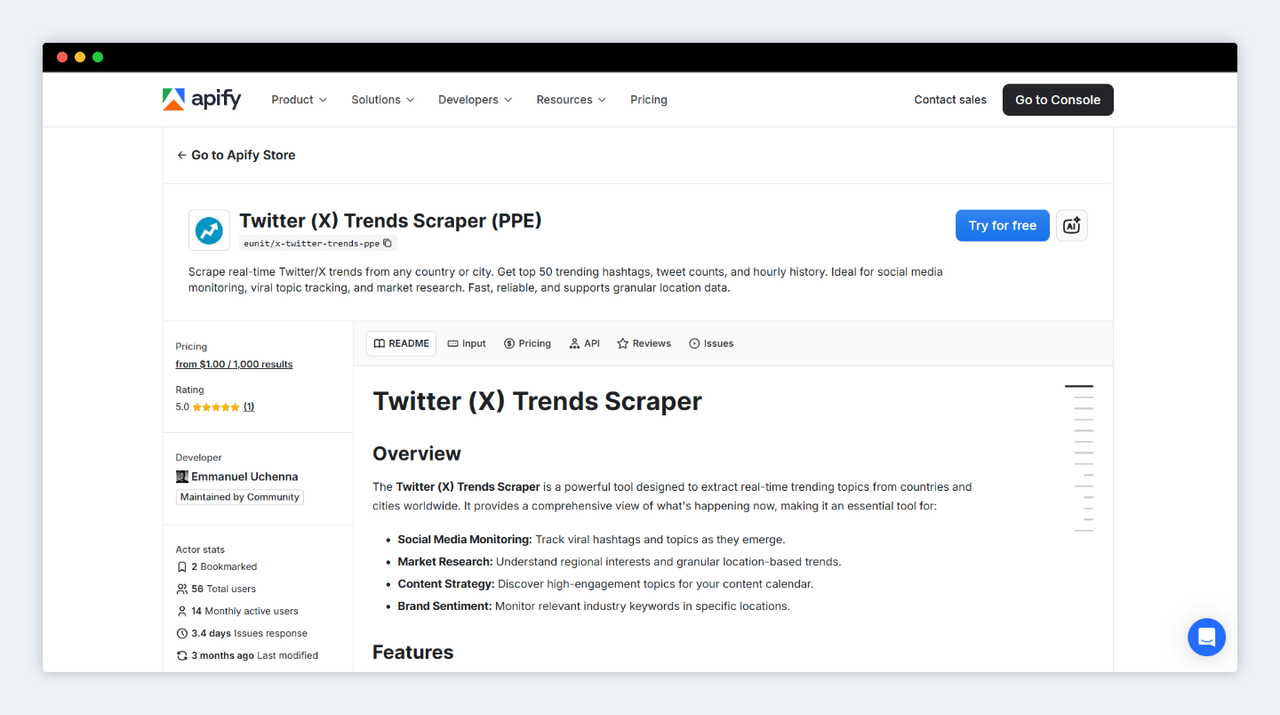
Task: Click the issues response clock icon
Action: tap(182, 633)
